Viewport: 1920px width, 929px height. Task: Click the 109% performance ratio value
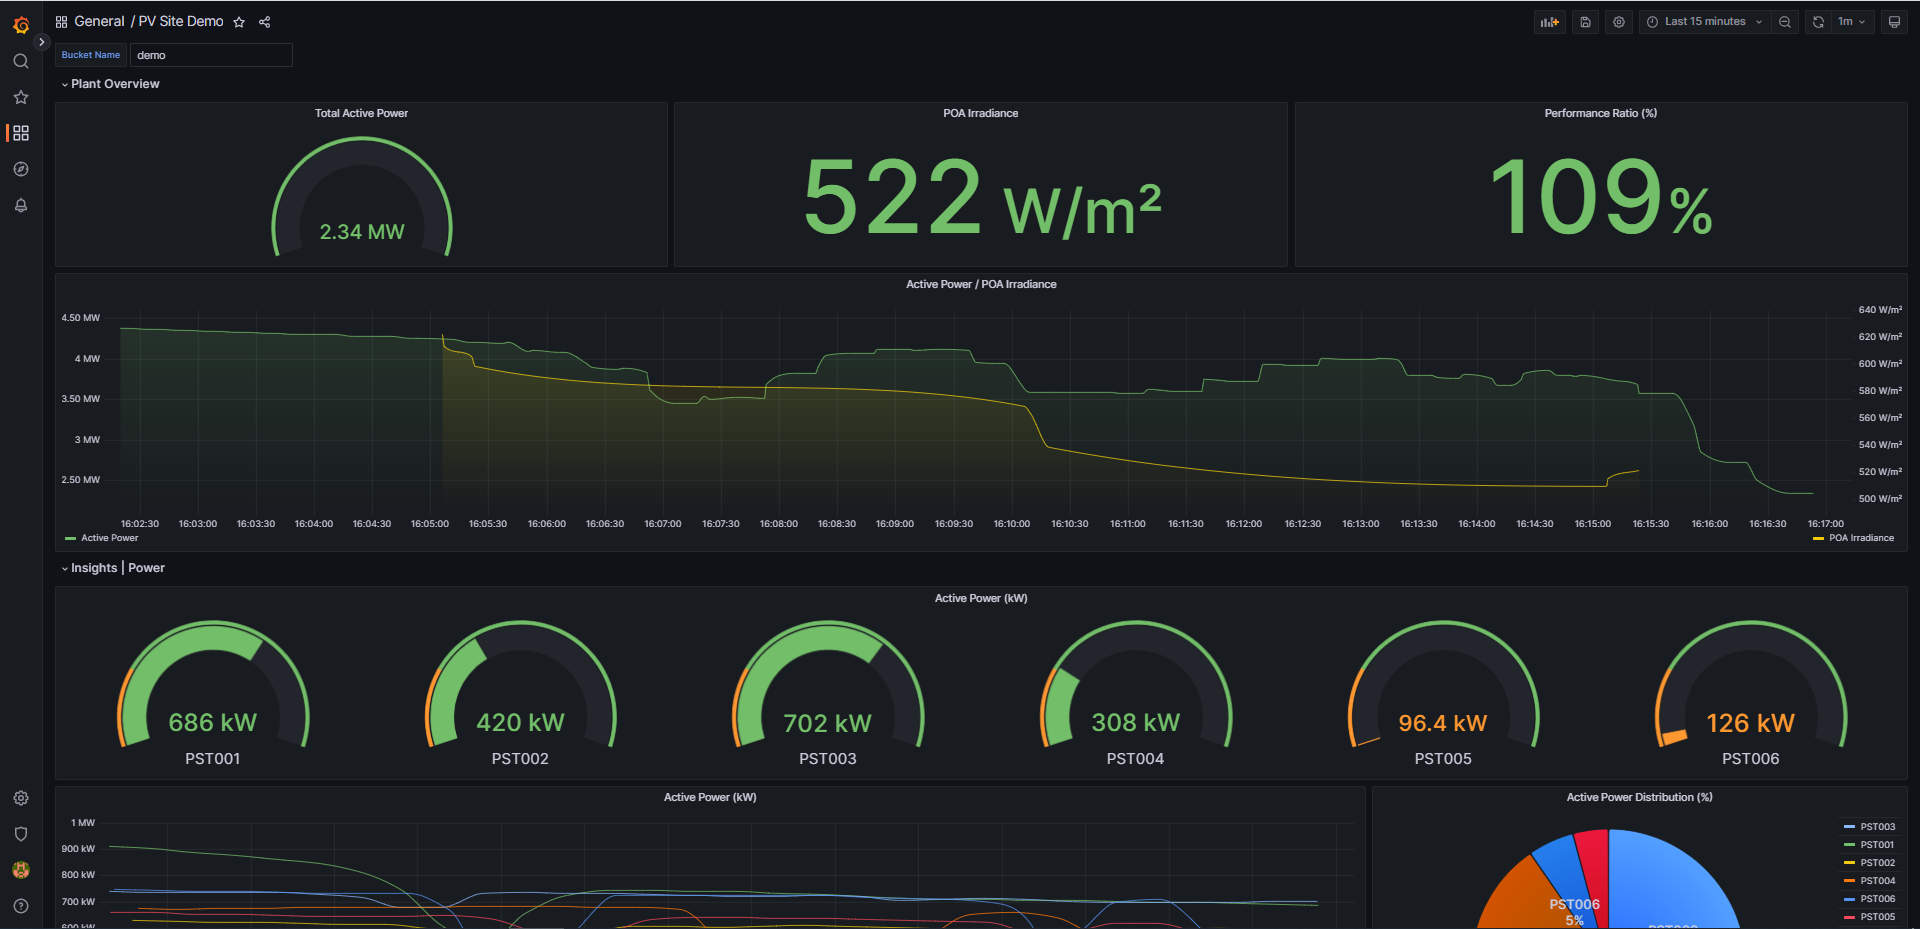(x=1601, y=197)
